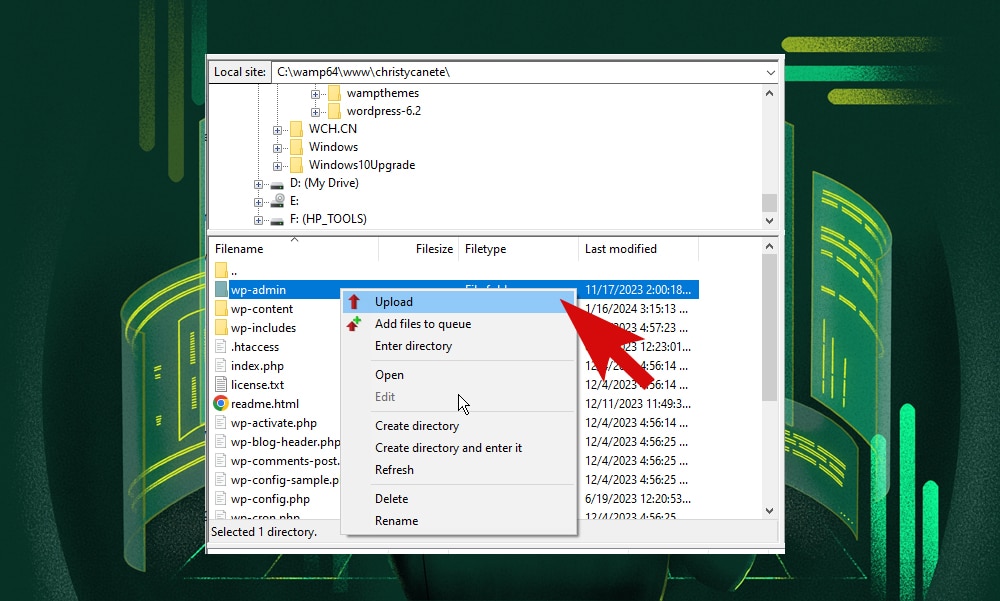The width and height of the screenshot is (1000, 601).
Task: Click Create directory and enter it
Action: (x=448, y=448)
